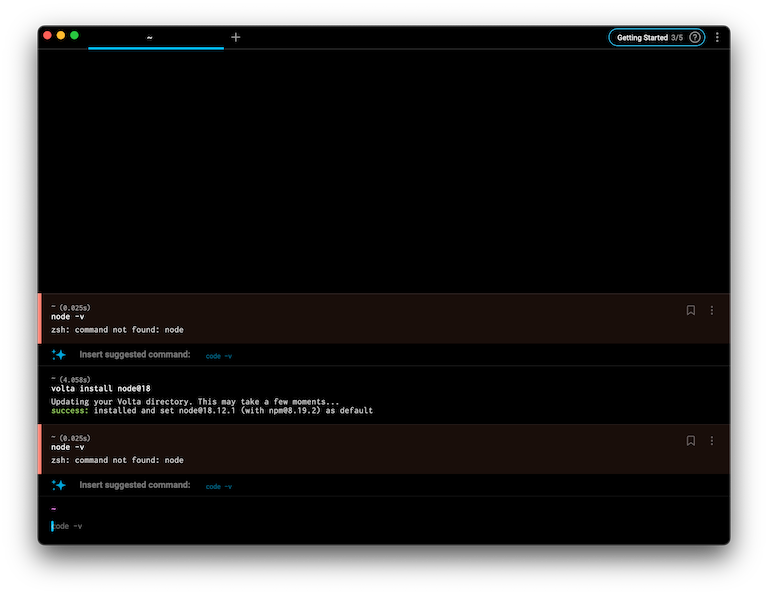Screen dimensions: 768x595
Task: Select the volta install node@18 command text
Action: (x=101, y=388)
